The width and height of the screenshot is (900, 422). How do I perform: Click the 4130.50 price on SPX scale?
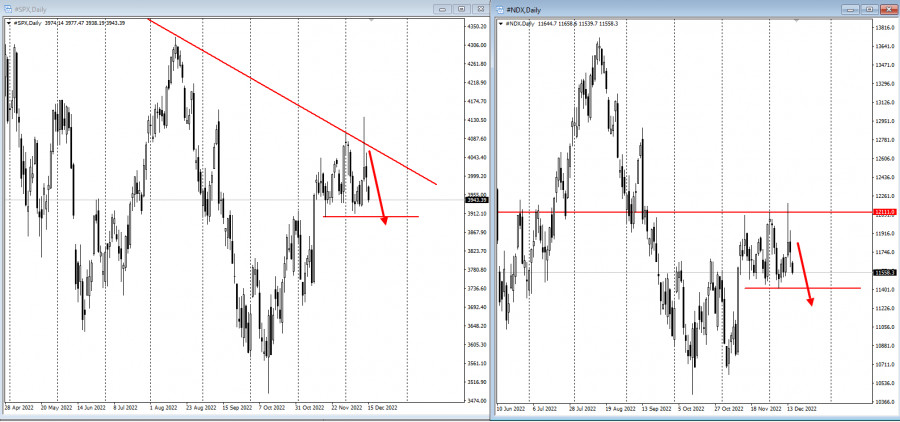[x=478, y=120]
